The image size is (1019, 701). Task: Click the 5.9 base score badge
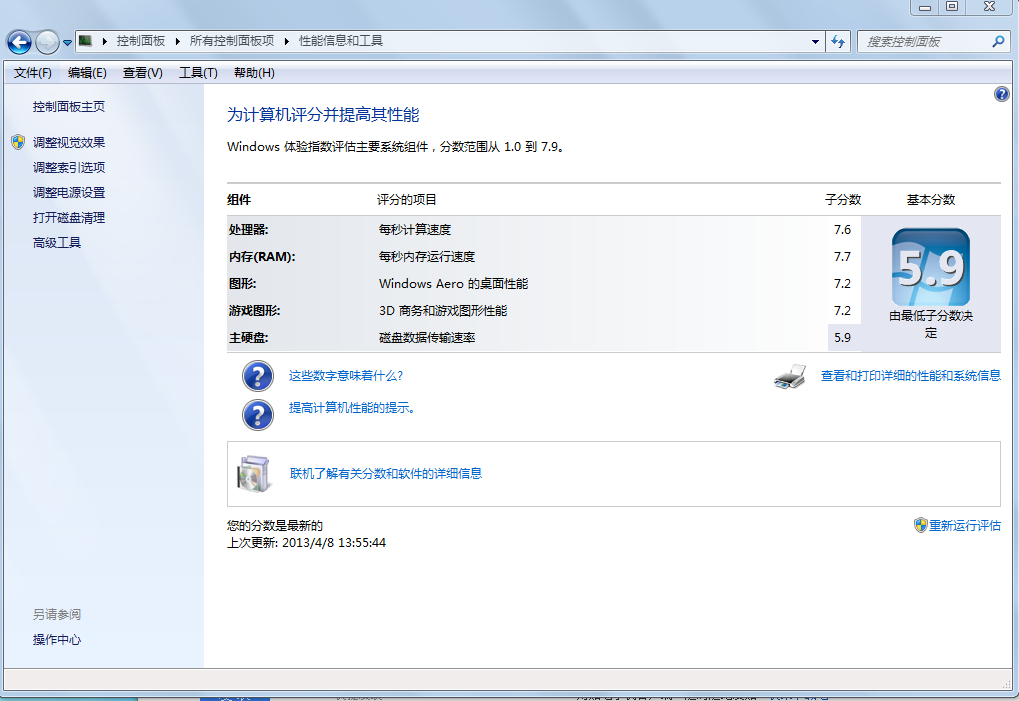[931, 267]
